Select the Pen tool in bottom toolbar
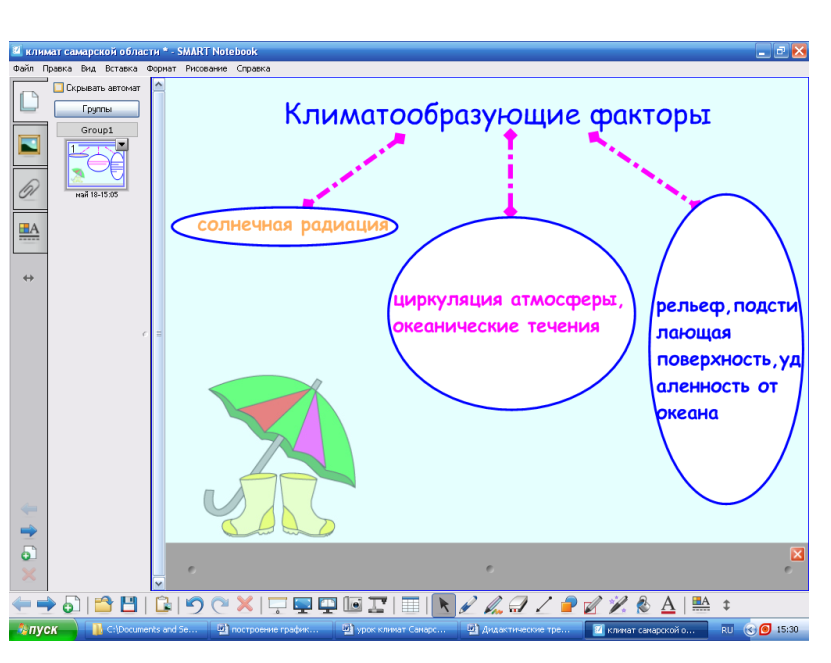 point(468,604)
